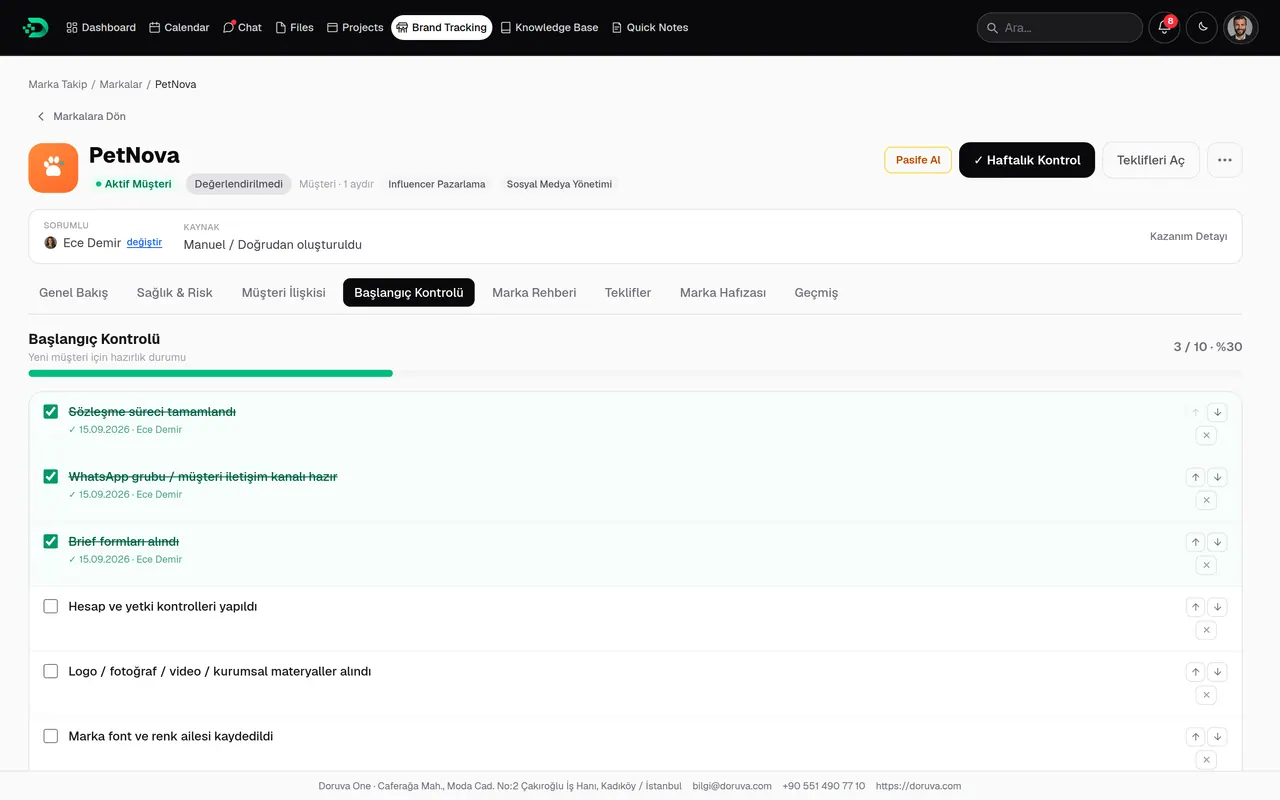Click the Ara search field

click(x=1060, y=27)
